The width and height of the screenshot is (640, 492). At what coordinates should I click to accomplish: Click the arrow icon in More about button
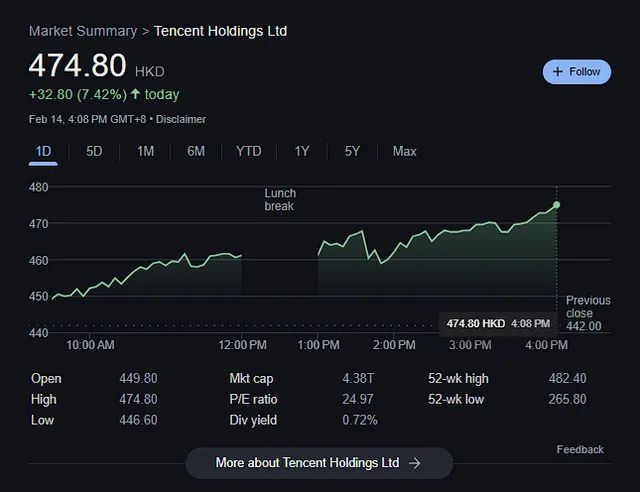(415, 463)
